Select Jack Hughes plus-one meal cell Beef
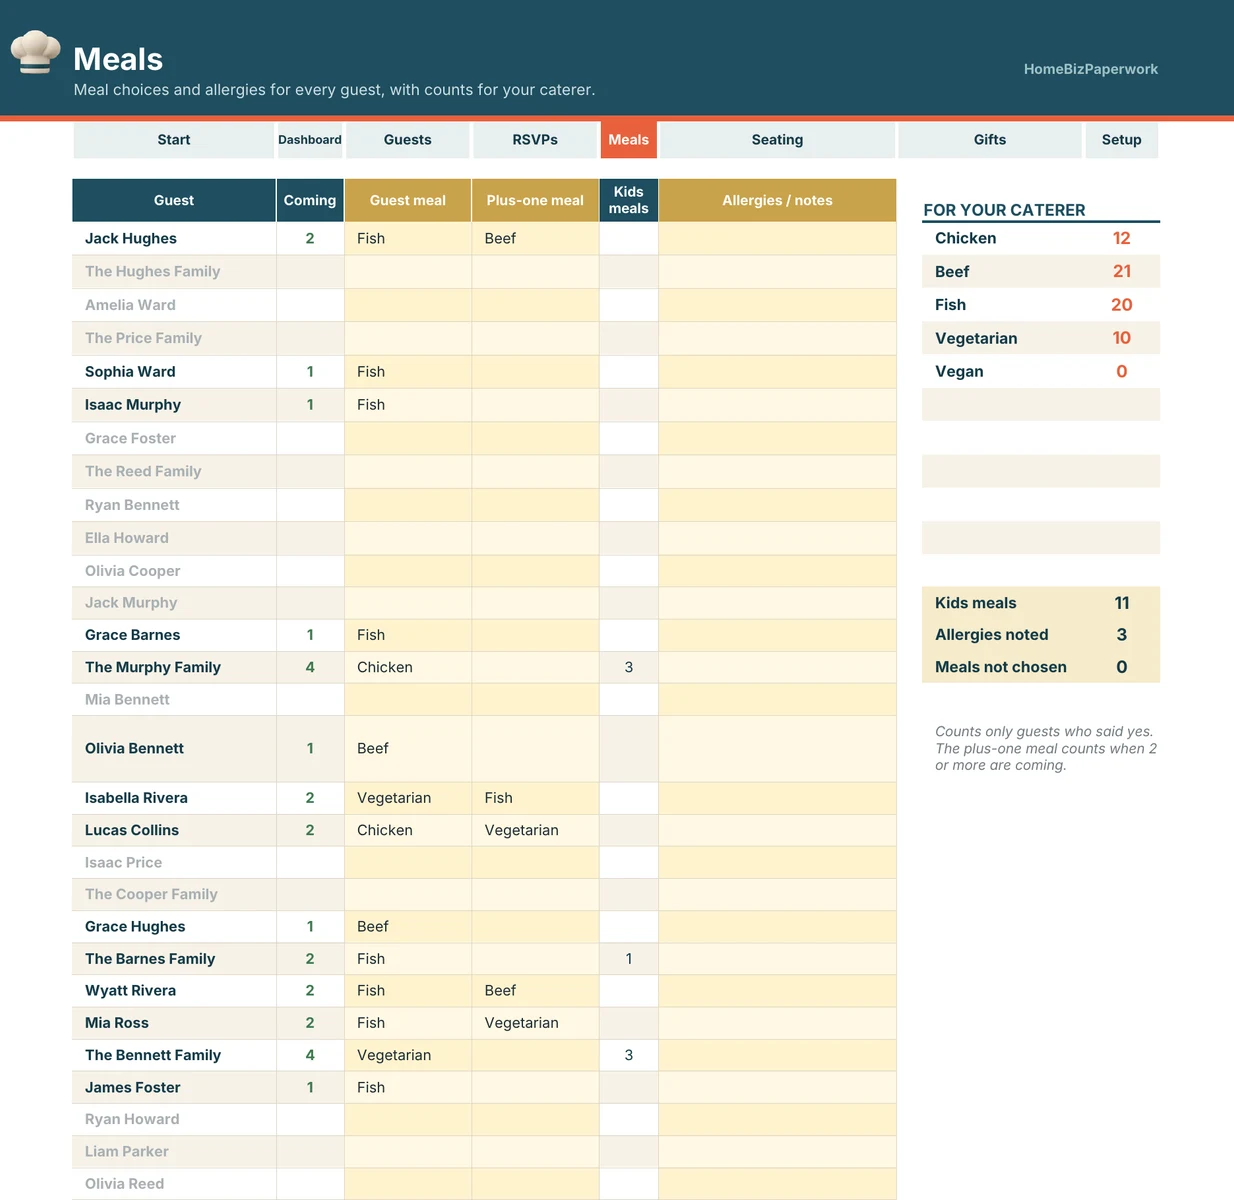 (x=535, y=238)
